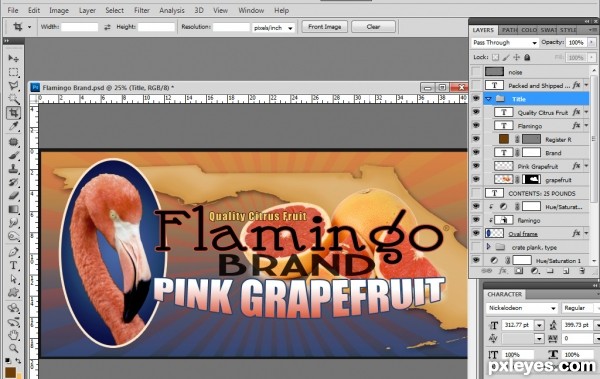Collapse the Title layer group

click(489, 99)
